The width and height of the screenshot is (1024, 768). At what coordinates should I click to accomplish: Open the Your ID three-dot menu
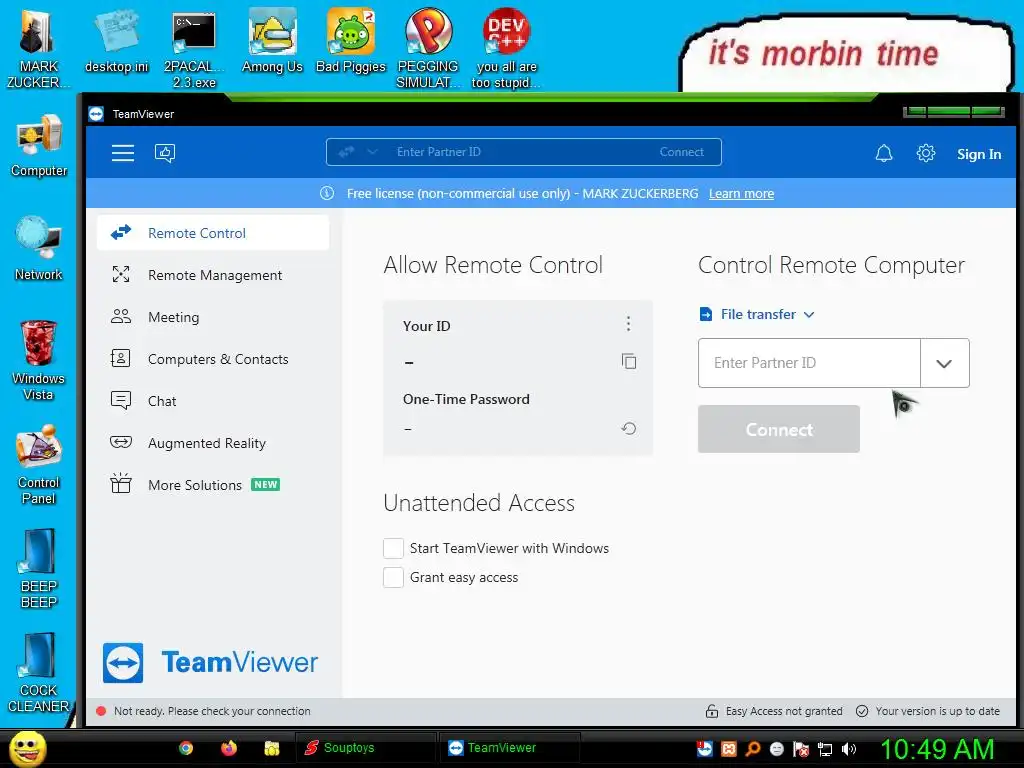628,323
